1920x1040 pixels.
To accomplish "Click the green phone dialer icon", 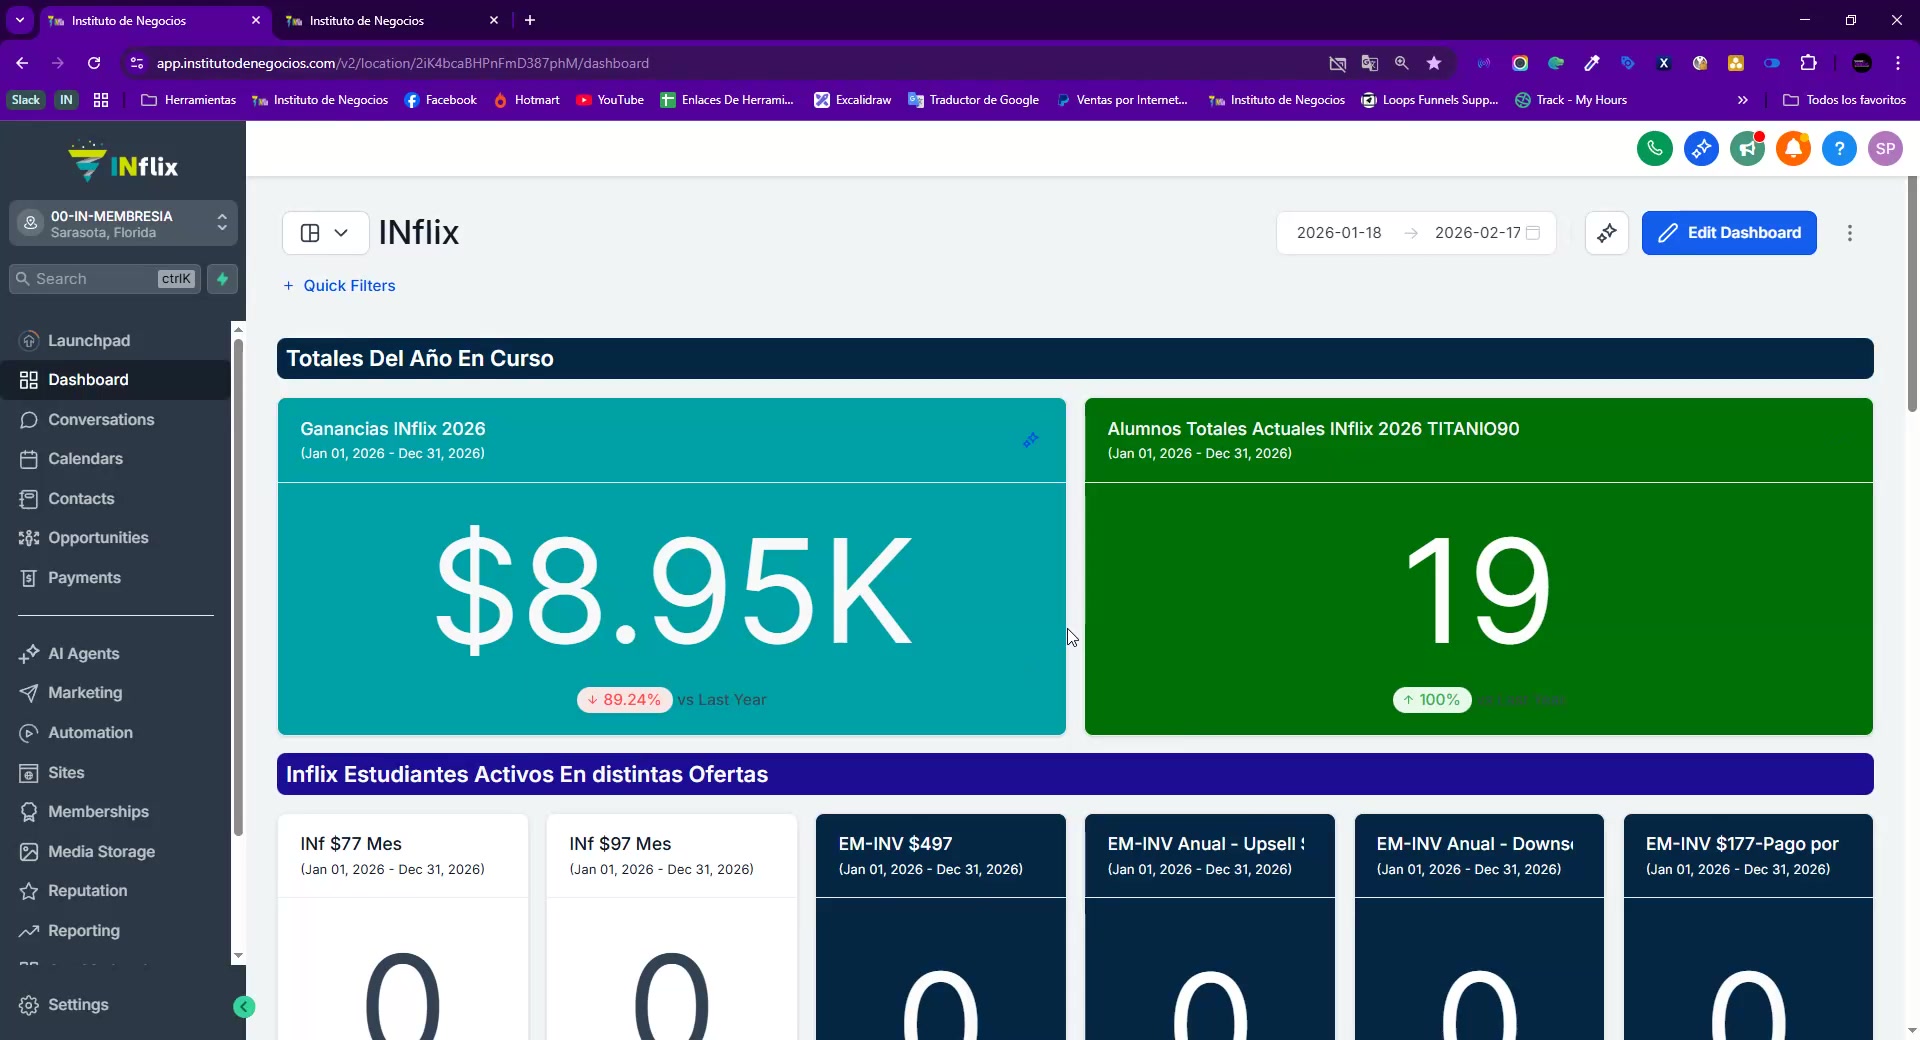I will coord(1655,149).
